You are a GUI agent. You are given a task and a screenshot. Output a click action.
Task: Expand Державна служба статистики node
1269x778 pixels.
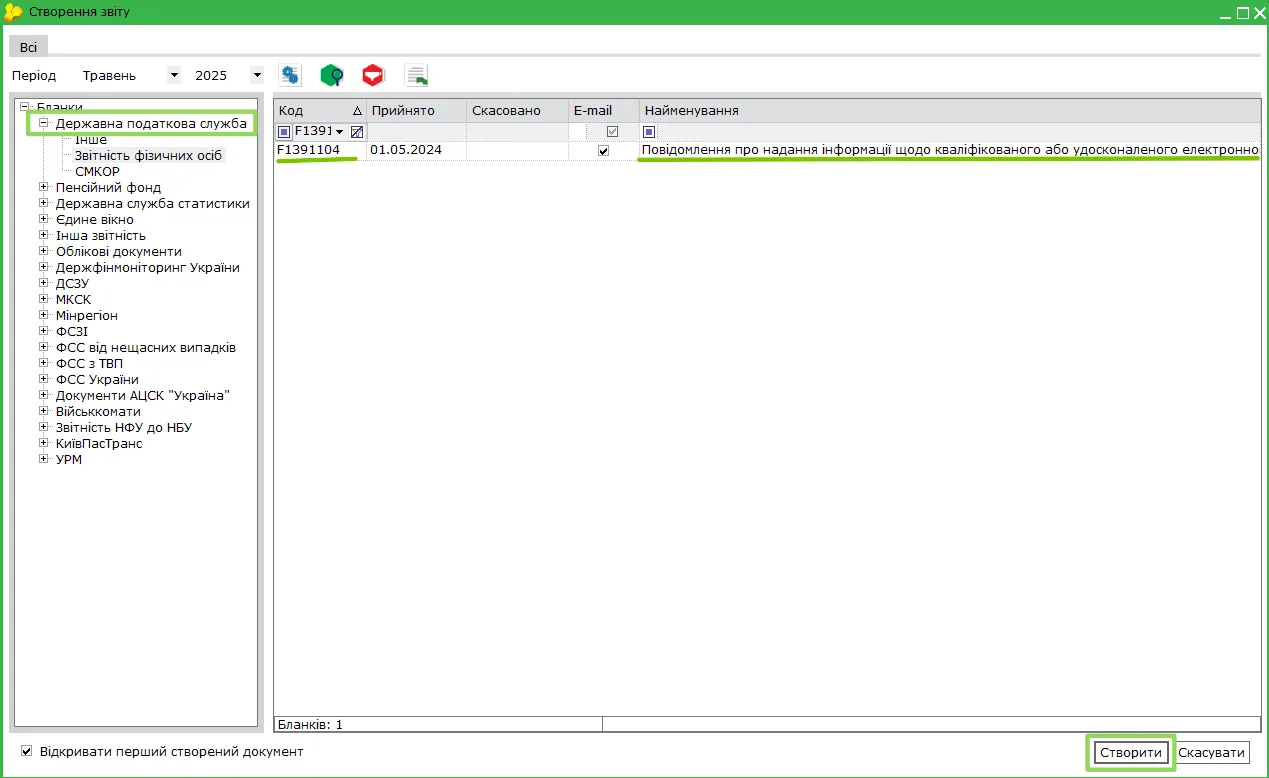point(44,203)
